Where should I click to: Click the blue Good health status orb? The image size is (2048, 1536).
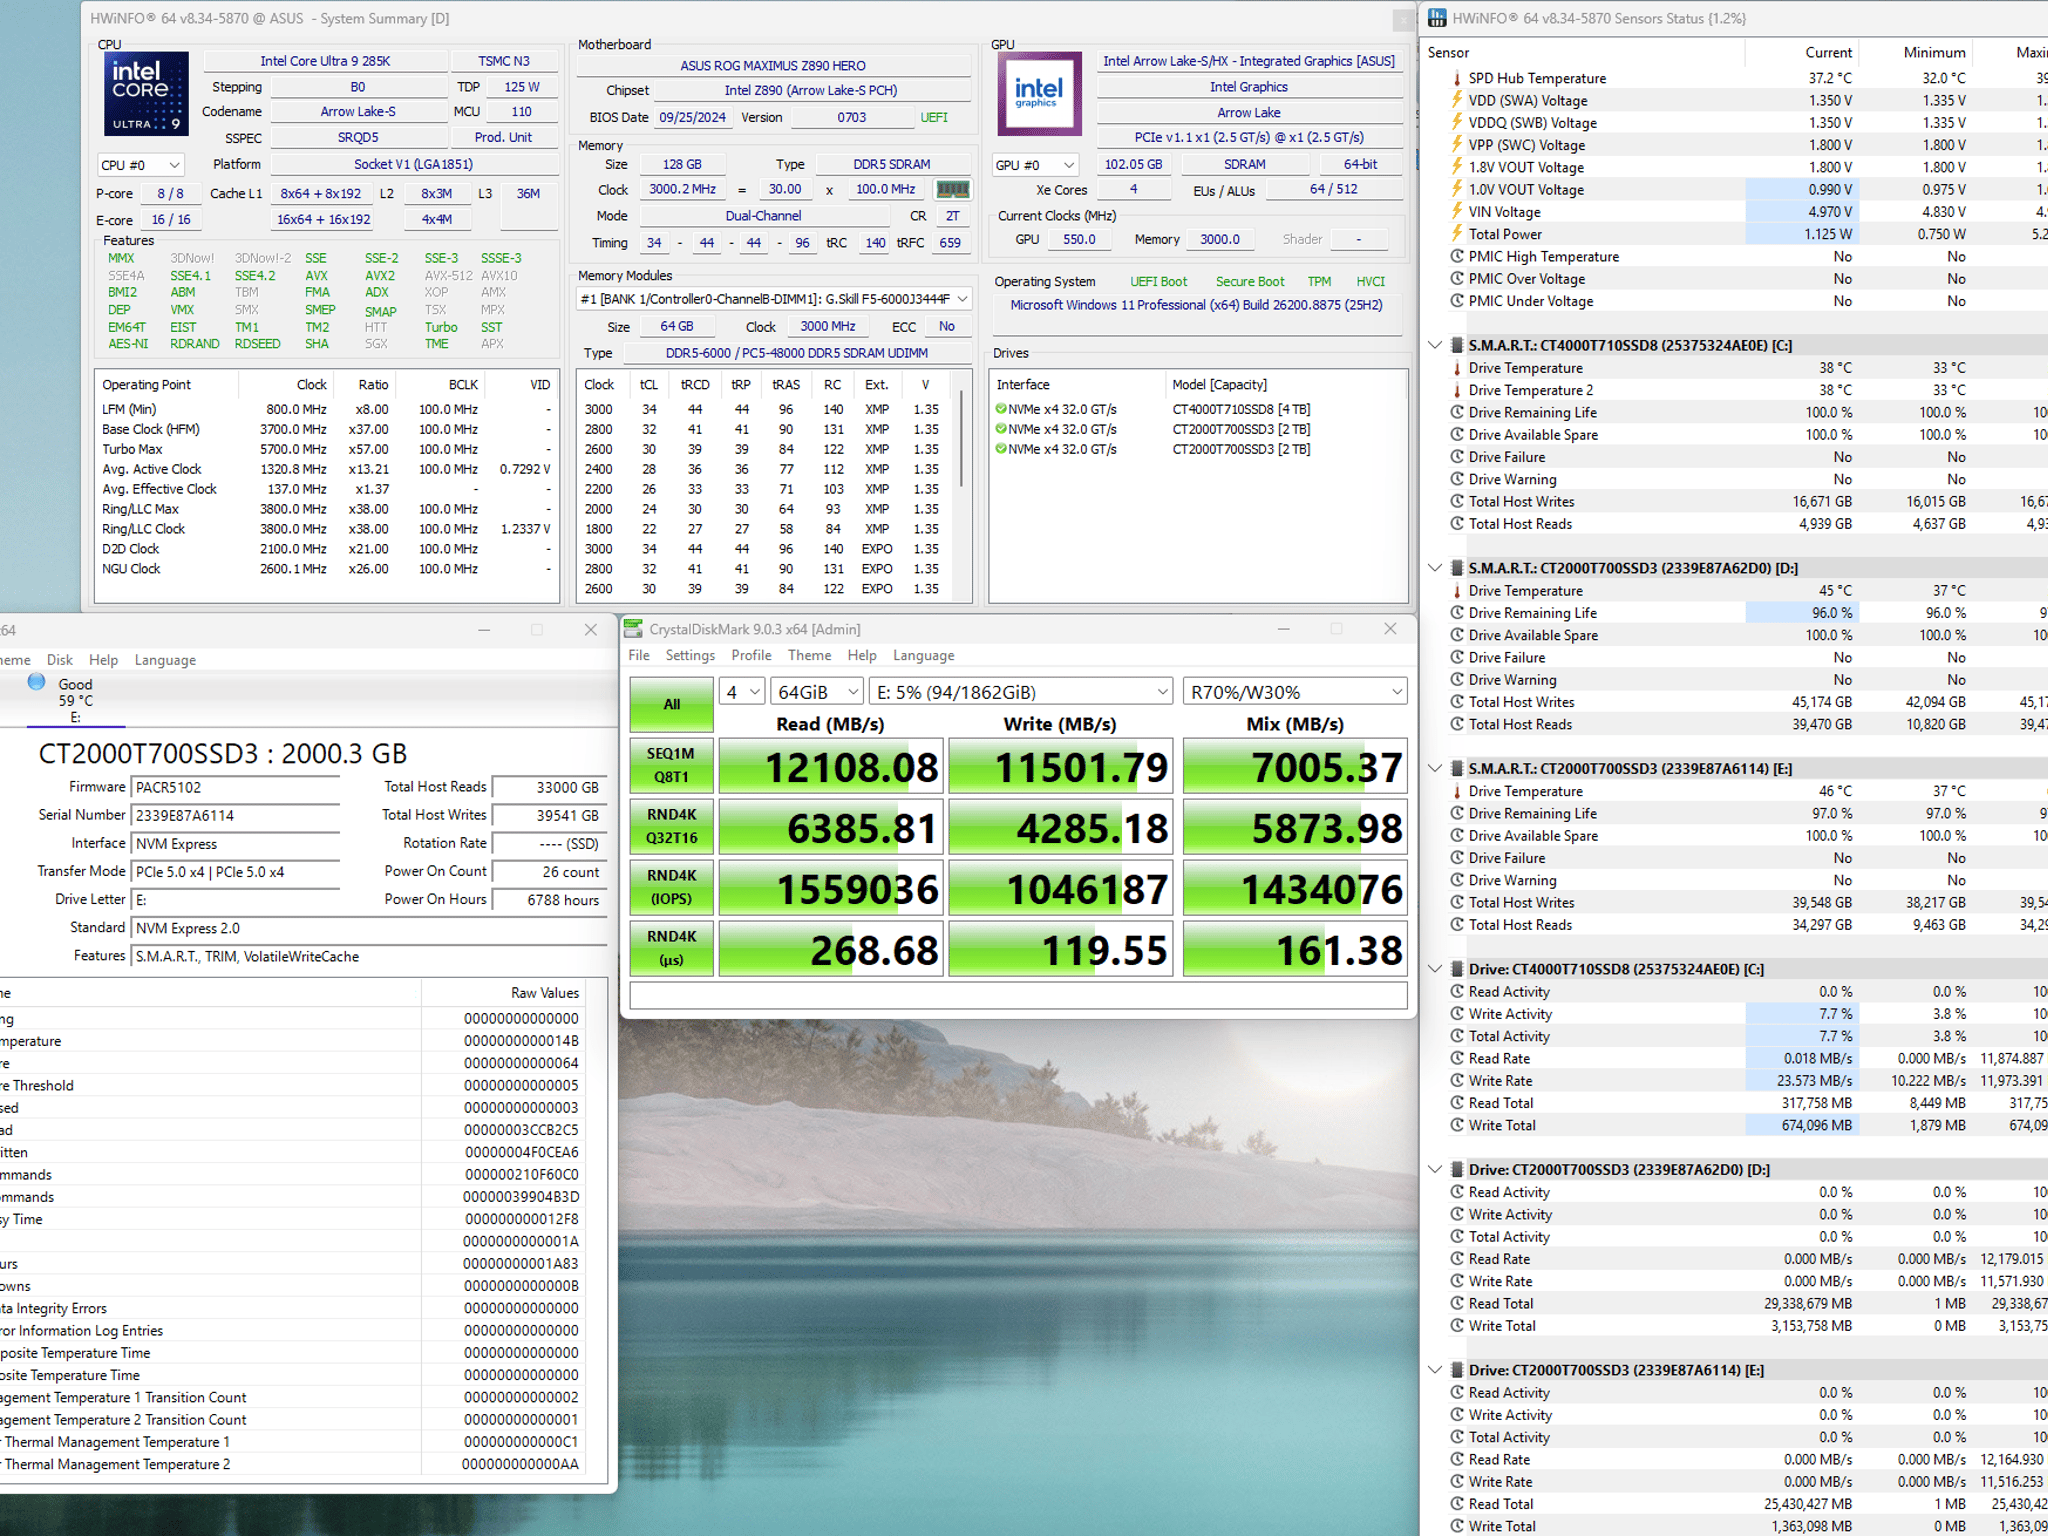click(37, 682)
